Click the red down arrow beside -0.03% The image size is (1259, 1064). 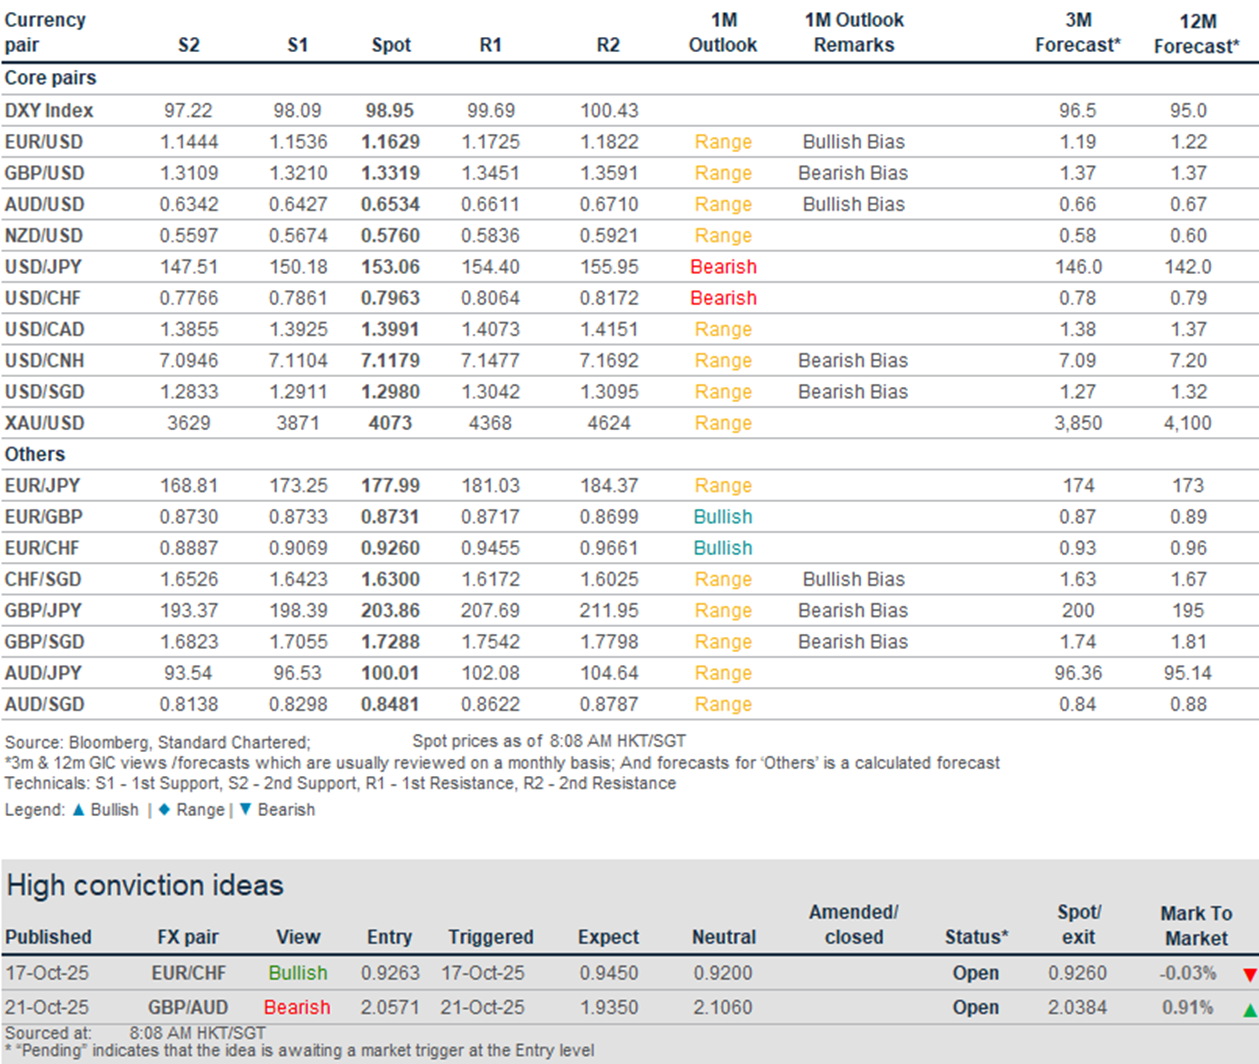coord(1249,975)
